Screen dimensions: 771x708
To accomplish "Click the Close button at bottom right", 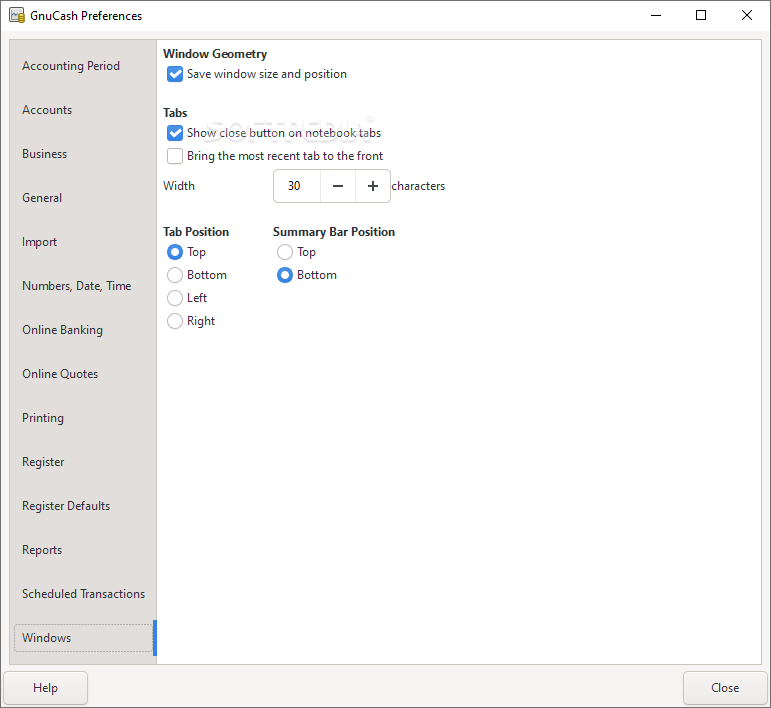I will coord(725,688).
